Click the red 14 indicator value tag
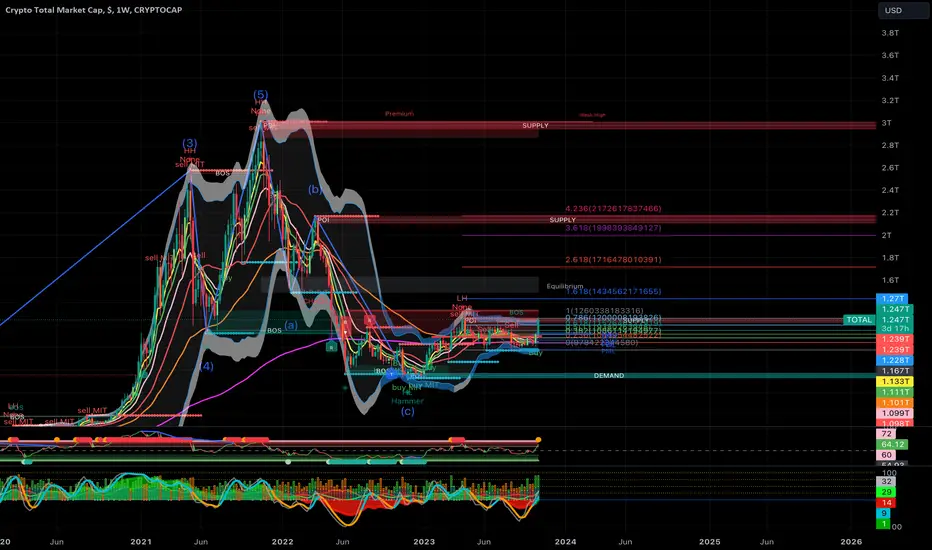 [886, 503]
